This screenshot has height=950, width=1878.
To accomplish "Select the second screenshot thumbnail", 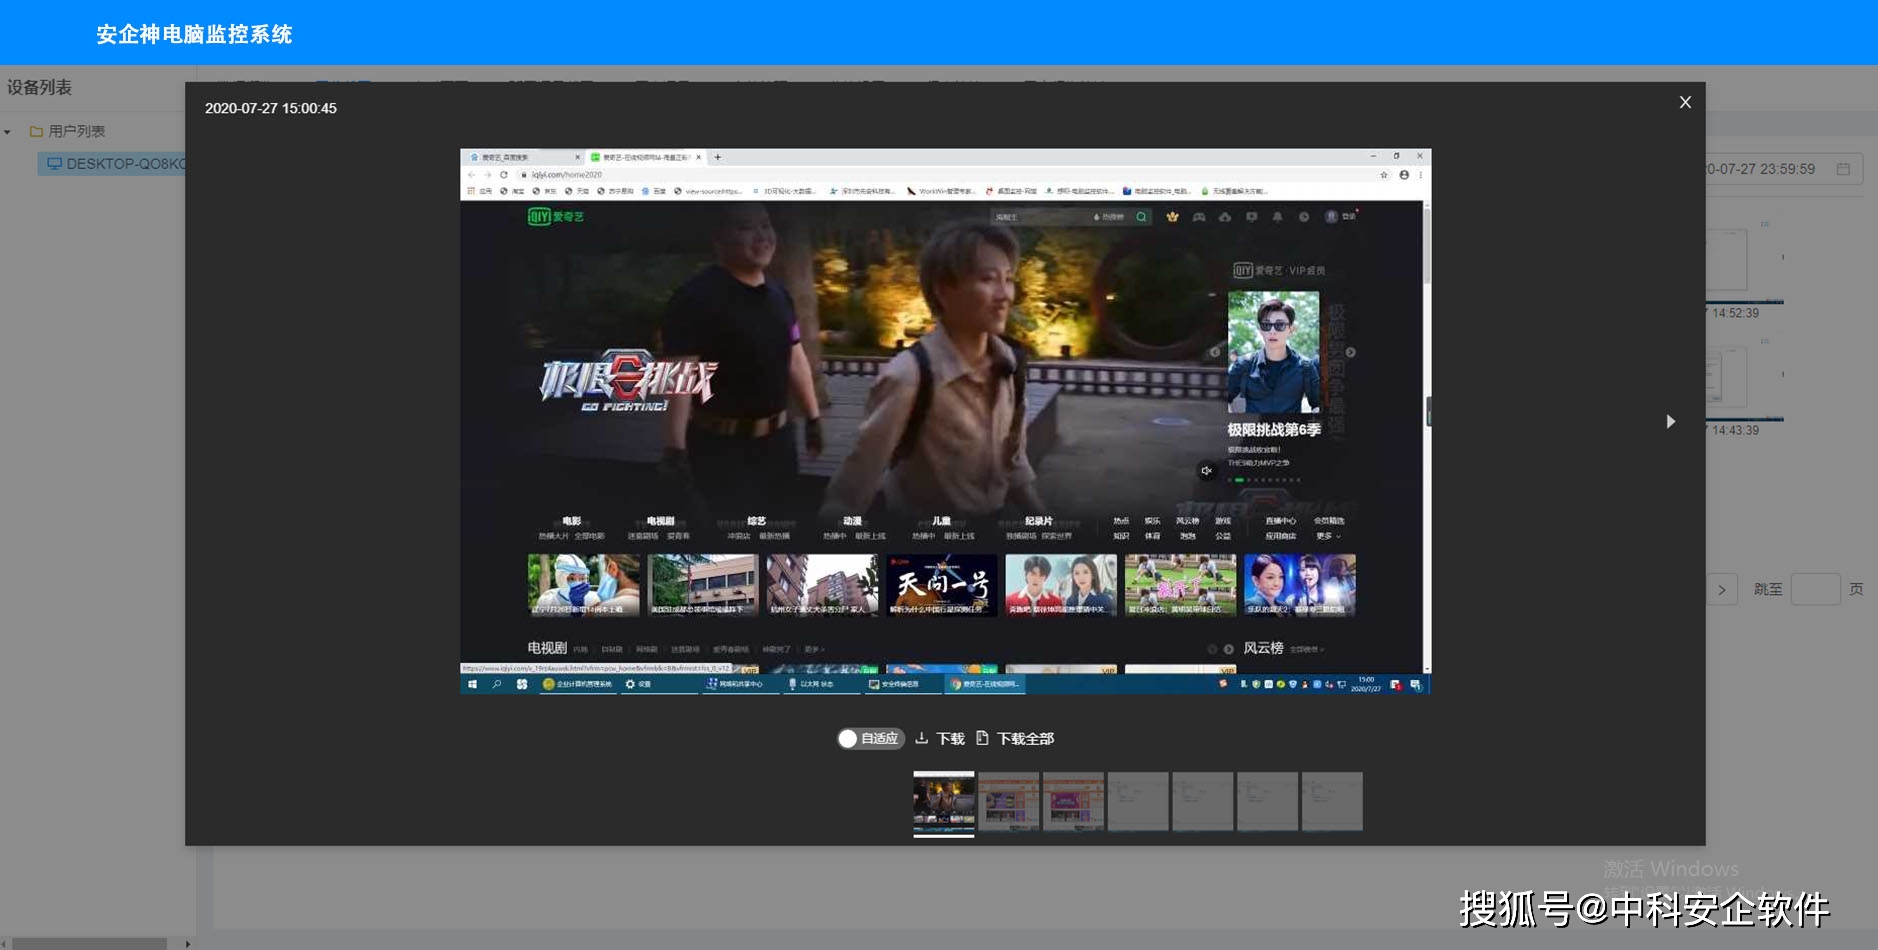I will coord(1008,801).
